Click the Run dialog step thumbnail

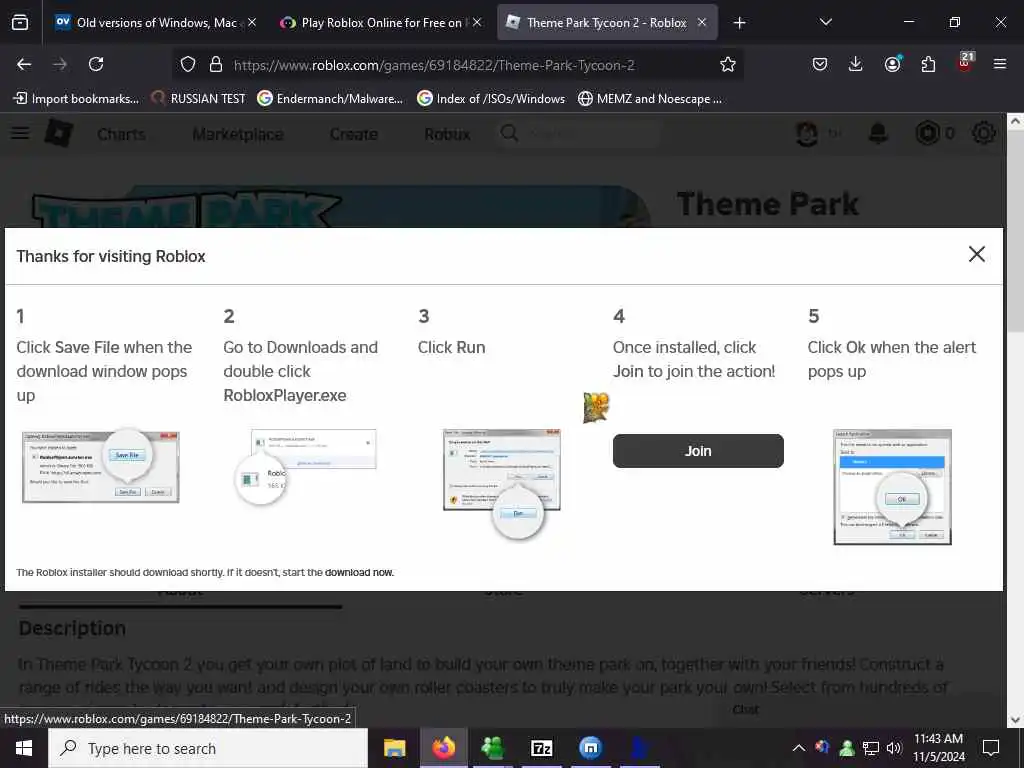click(x=502, y=483)
